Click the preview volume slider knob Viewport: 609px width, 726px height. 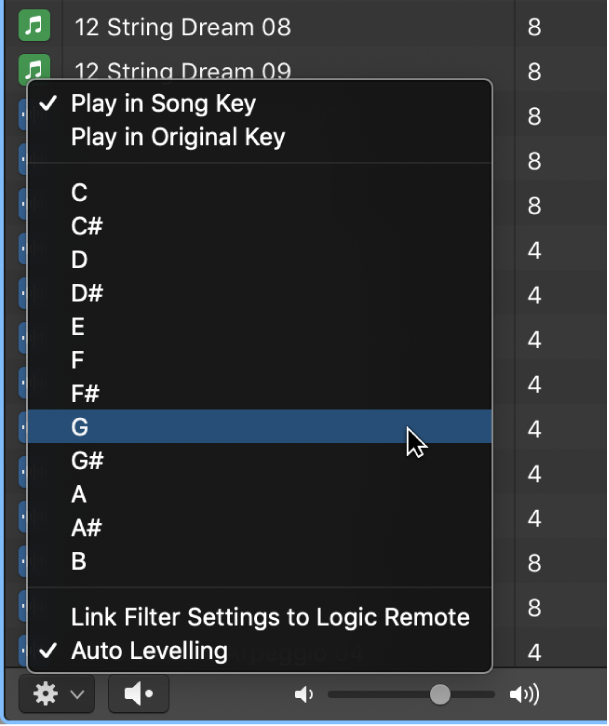pos(439,694)
